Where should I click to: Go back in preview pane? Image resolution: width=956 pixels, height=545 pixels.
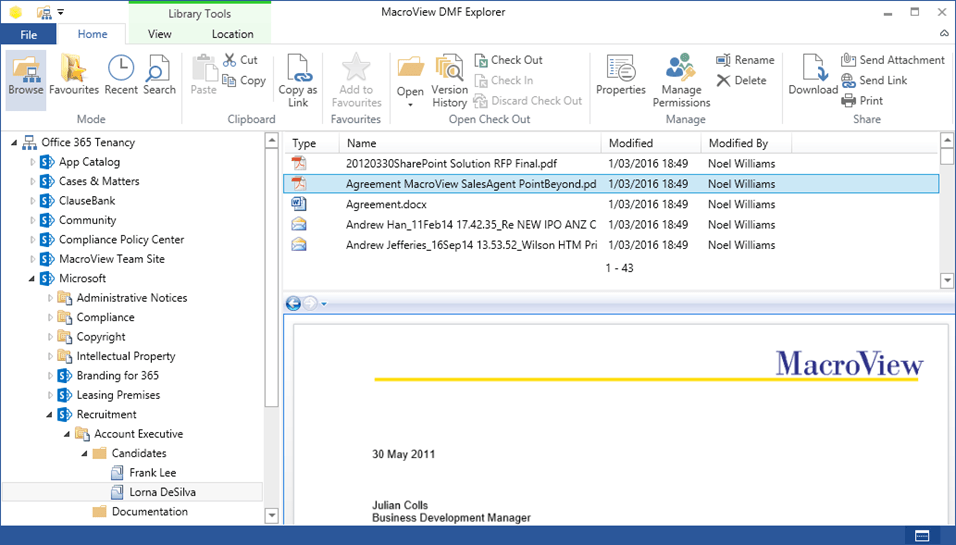tap(293, 303)
